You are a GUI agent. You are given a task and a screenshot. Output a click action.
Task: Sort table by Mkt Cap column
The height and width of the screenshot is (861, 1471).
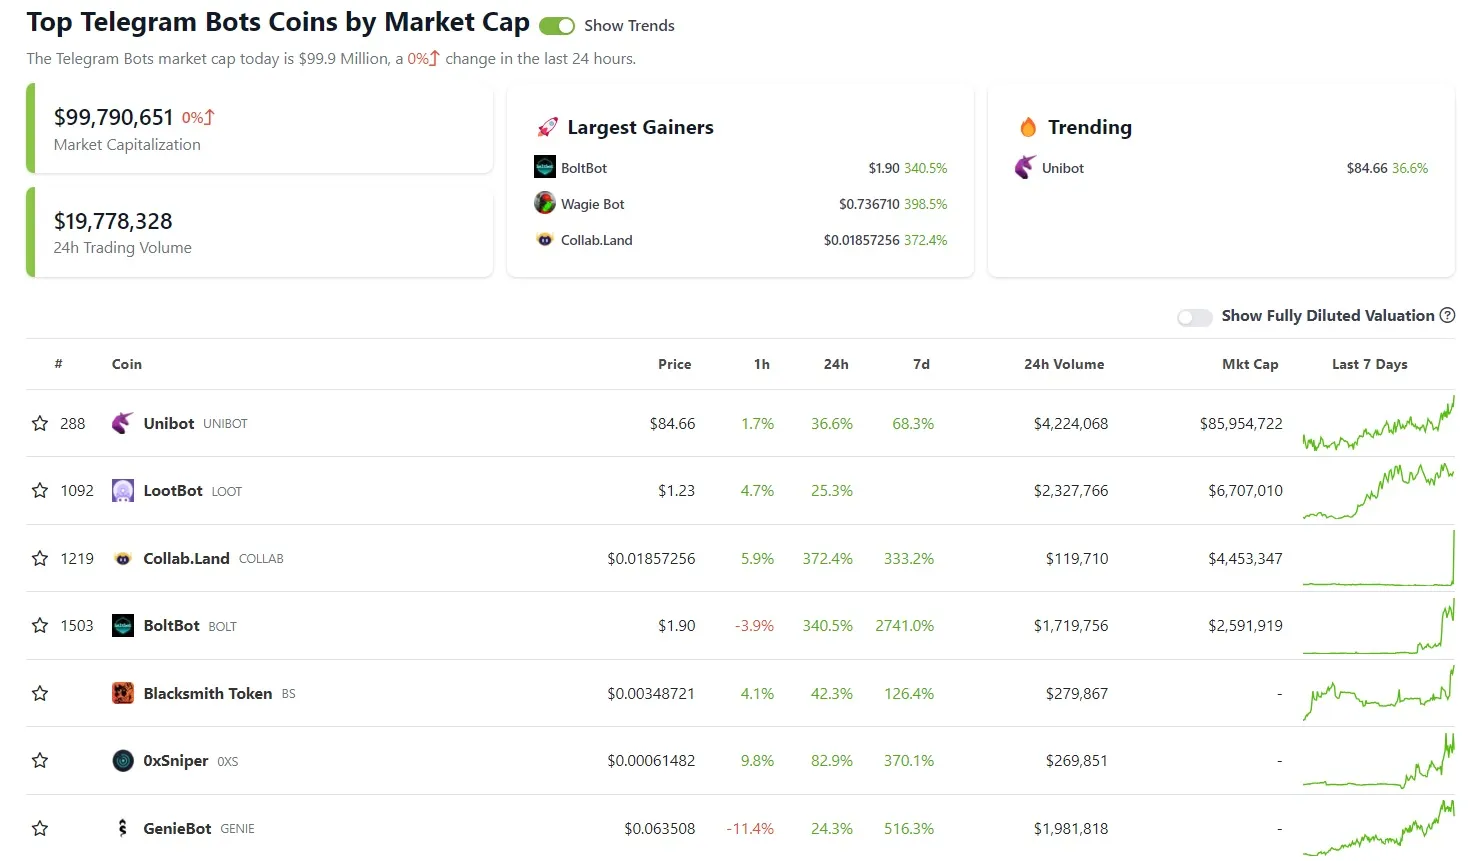[1250, 364]
